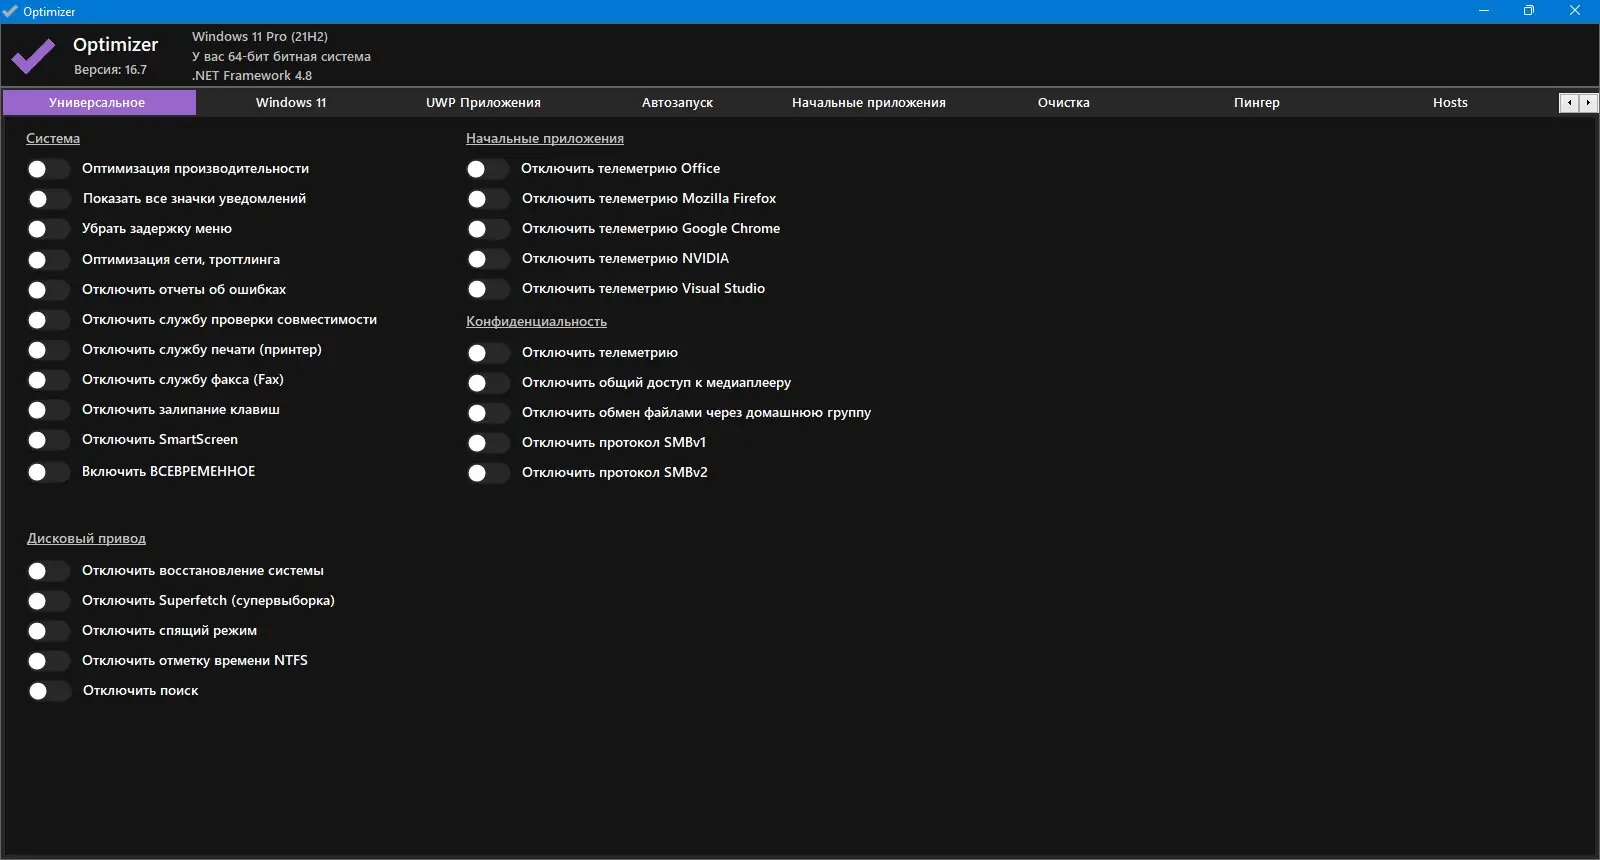The image size is (1600, 860).
Task: Enable Оптимизация производительности toggle
Action: [48, 169]
